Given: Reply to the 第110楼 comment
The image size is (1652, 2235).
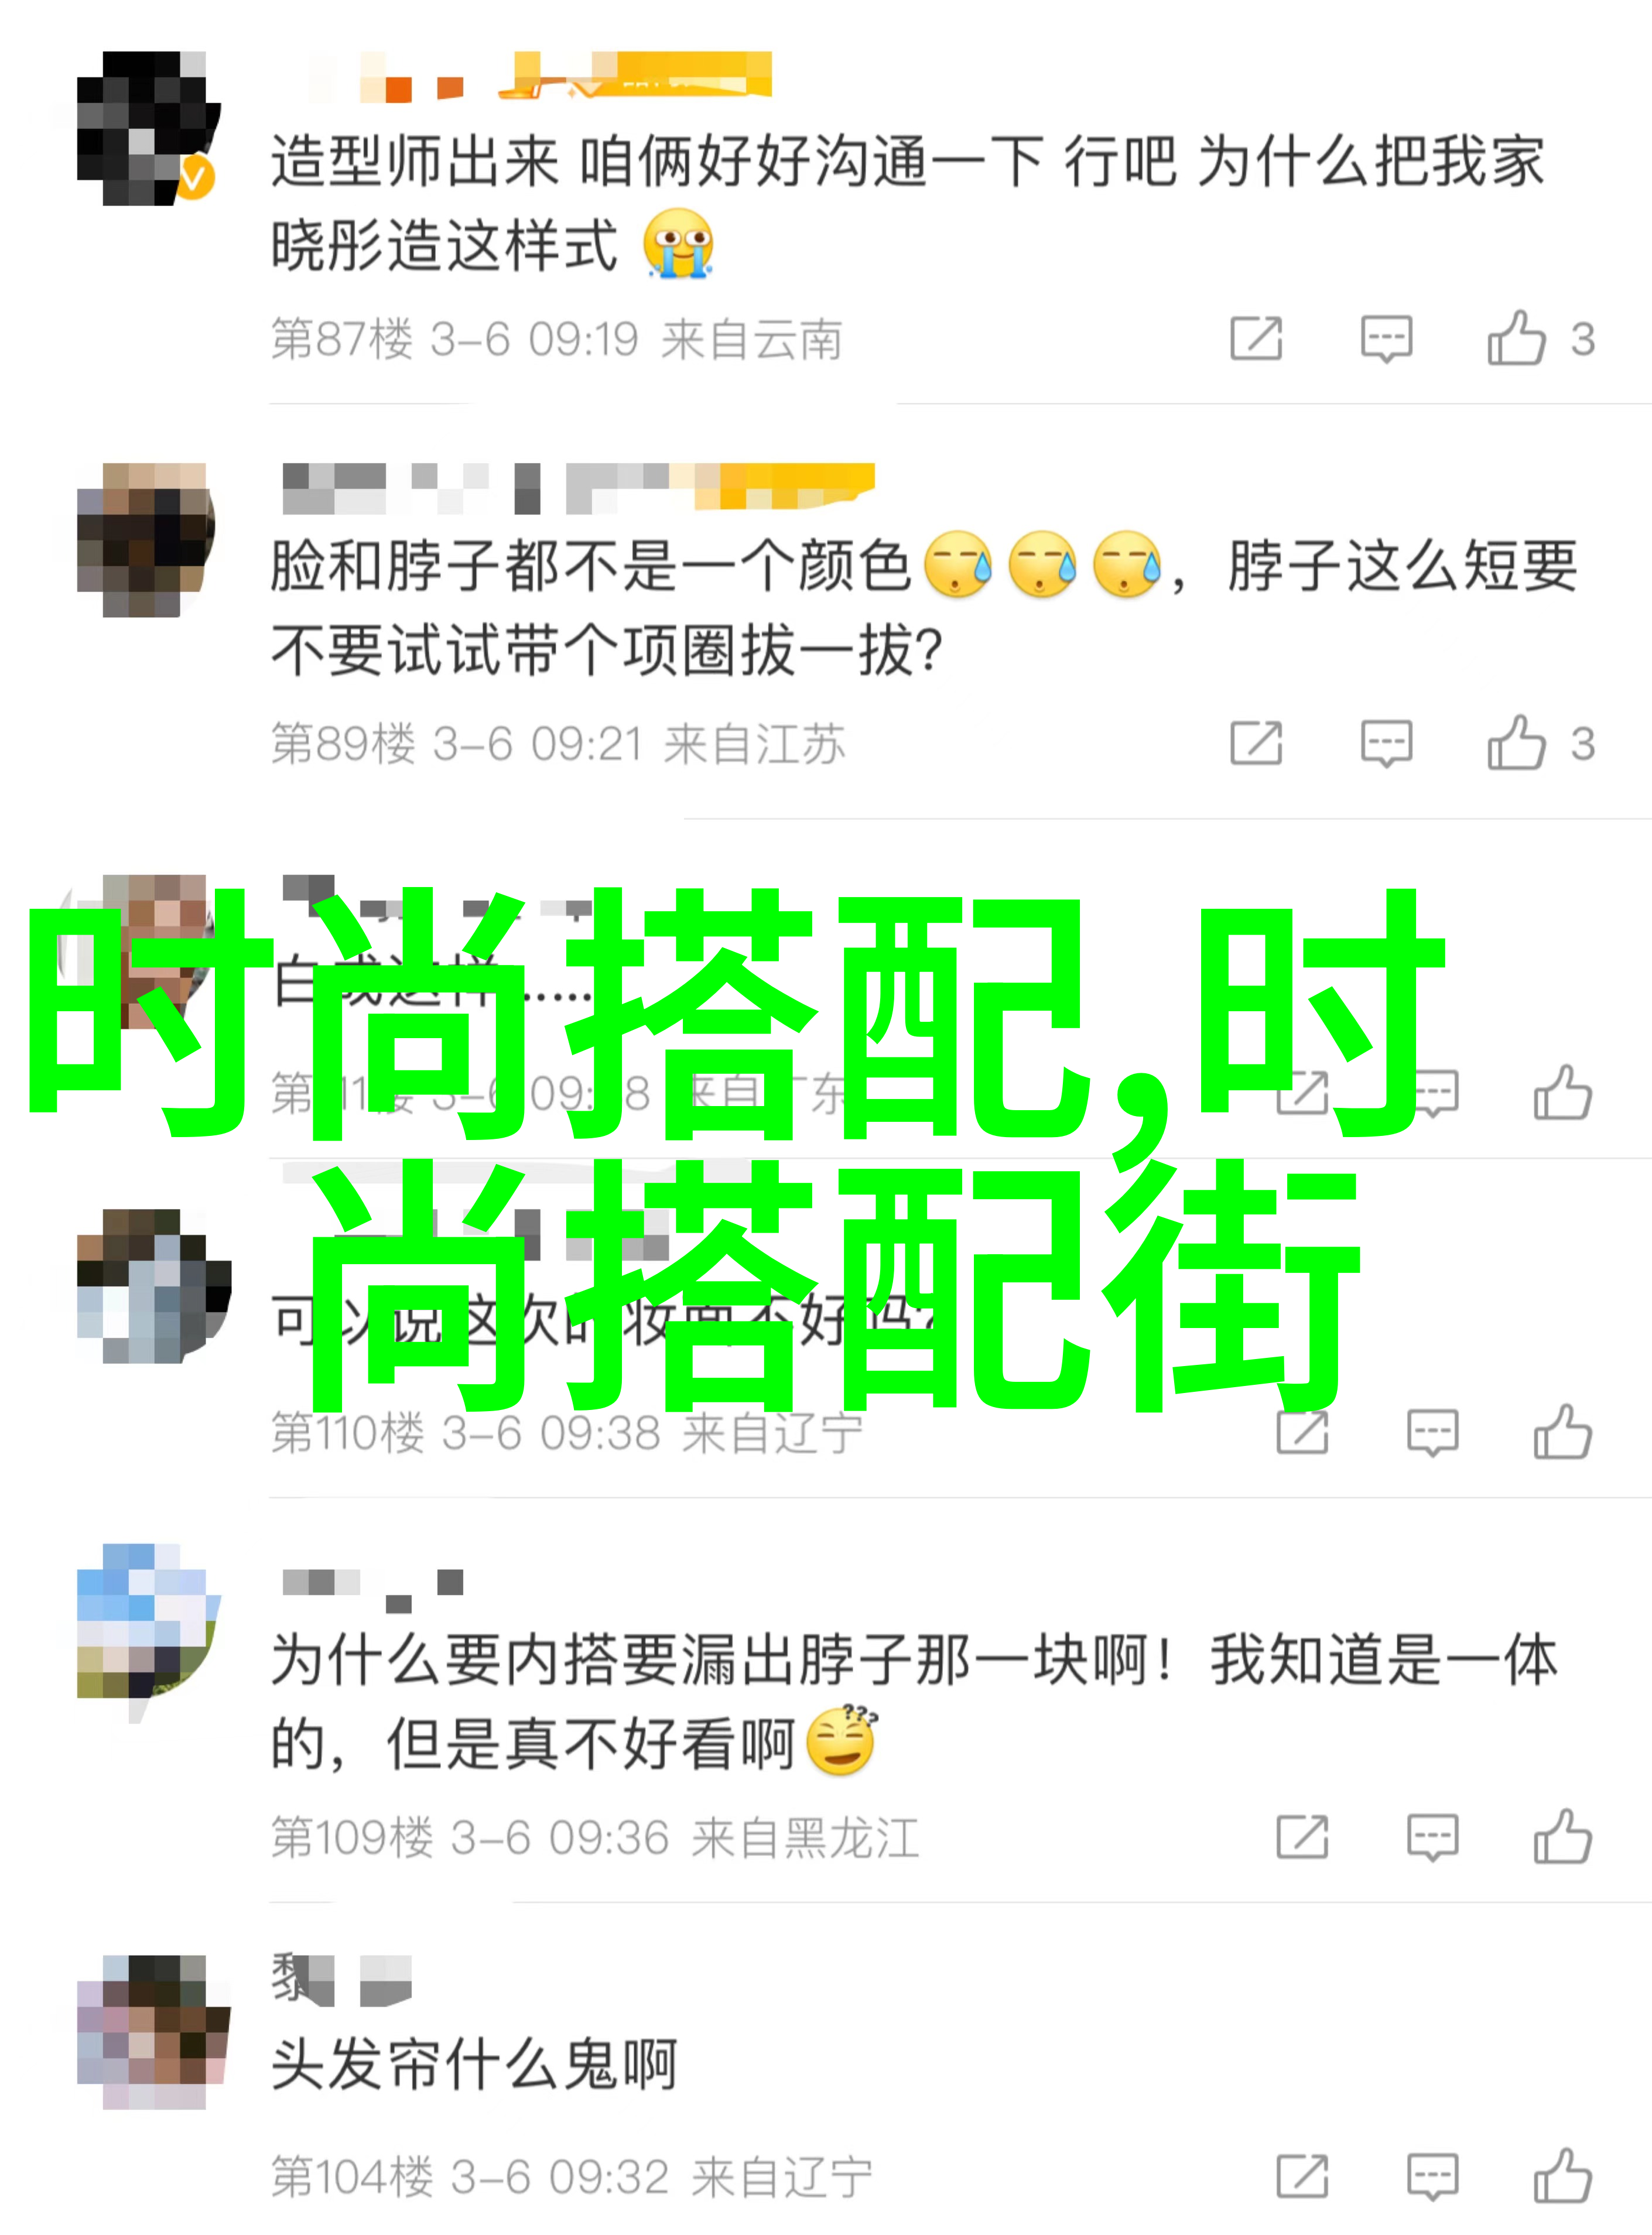Looking at the screenshot, I should (1433, 1432).
